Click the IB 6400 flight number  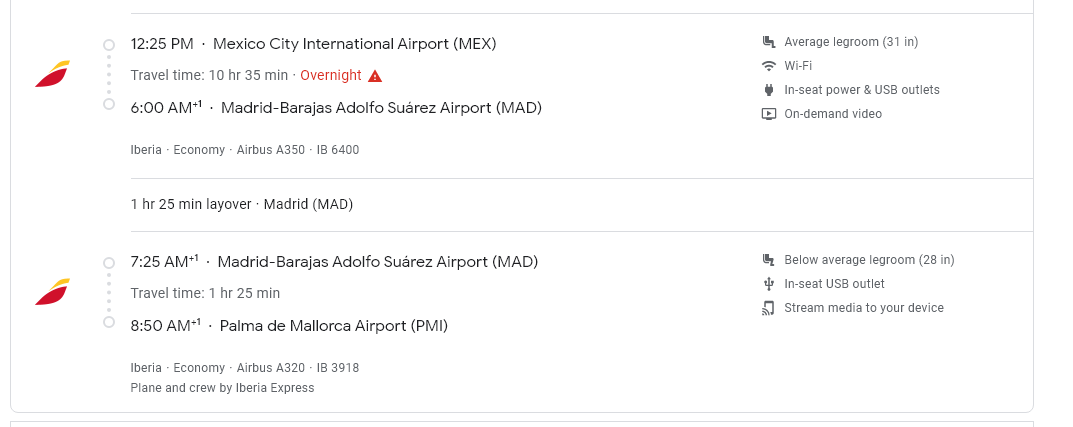(338, 150)
